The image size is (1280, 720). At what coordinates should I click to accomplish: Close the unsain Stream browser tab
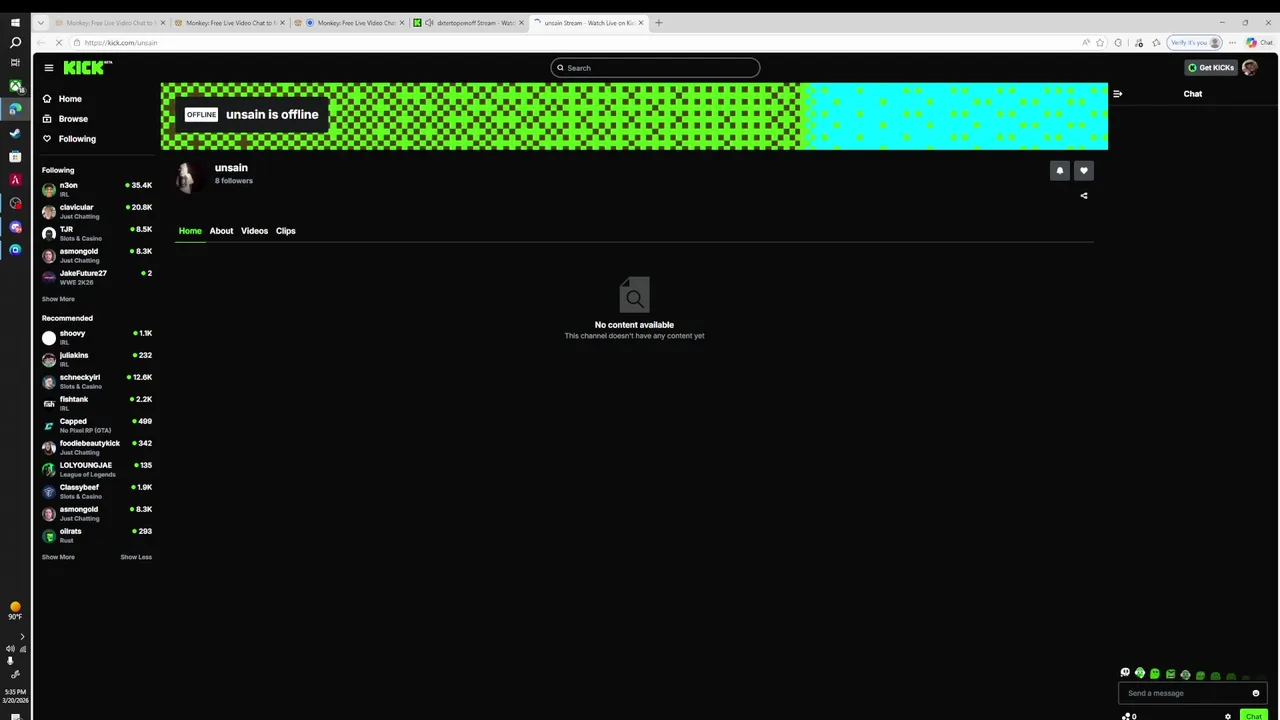point(641,22)
